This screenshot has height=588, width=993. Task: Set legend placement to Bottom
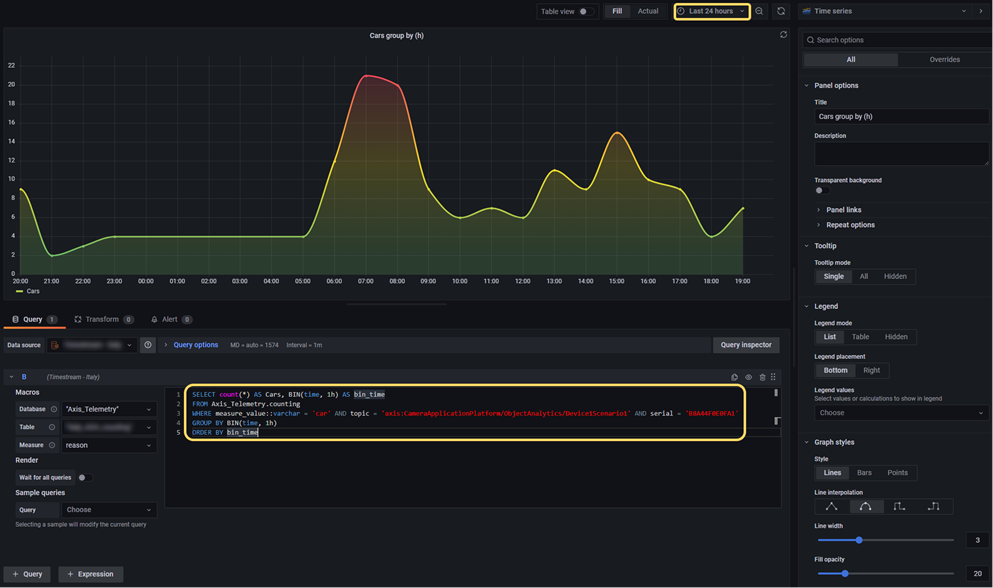tap(835, 371)
